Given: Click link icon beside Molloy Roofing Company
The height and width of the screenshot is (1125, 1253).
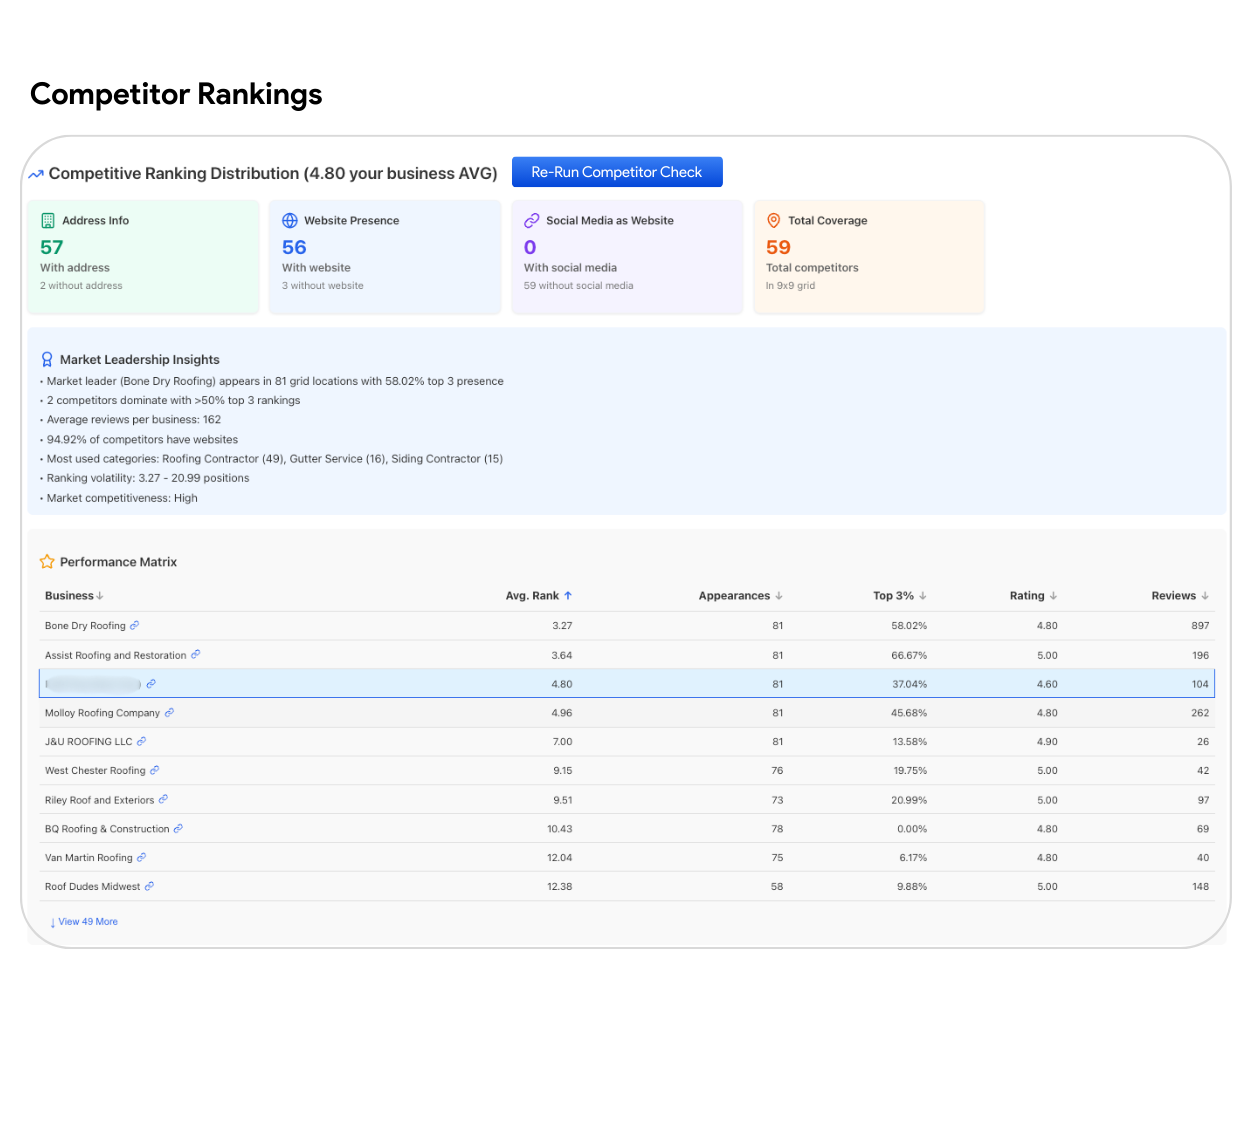Looking at the screenshot, I should click(170, 713).
